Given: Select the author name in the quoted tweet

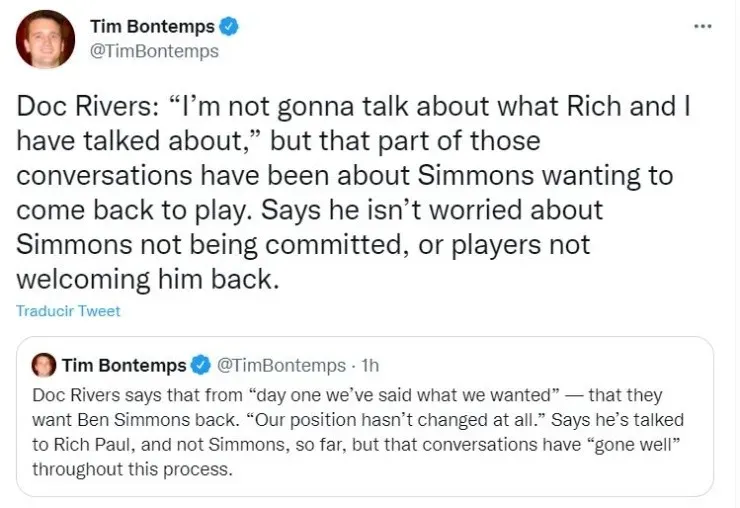Looking at the screenshot, I should coord(124,365).
